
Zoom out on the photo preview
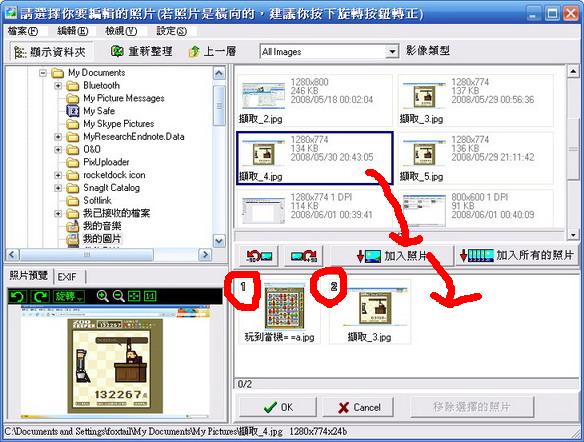coord(118,296)
